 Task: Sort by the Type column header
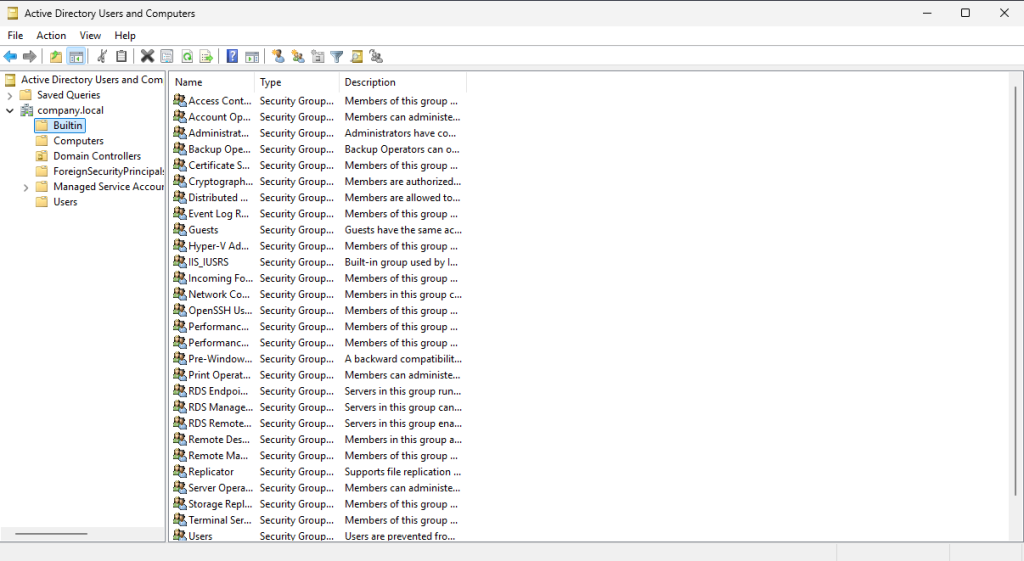[297, 82]
